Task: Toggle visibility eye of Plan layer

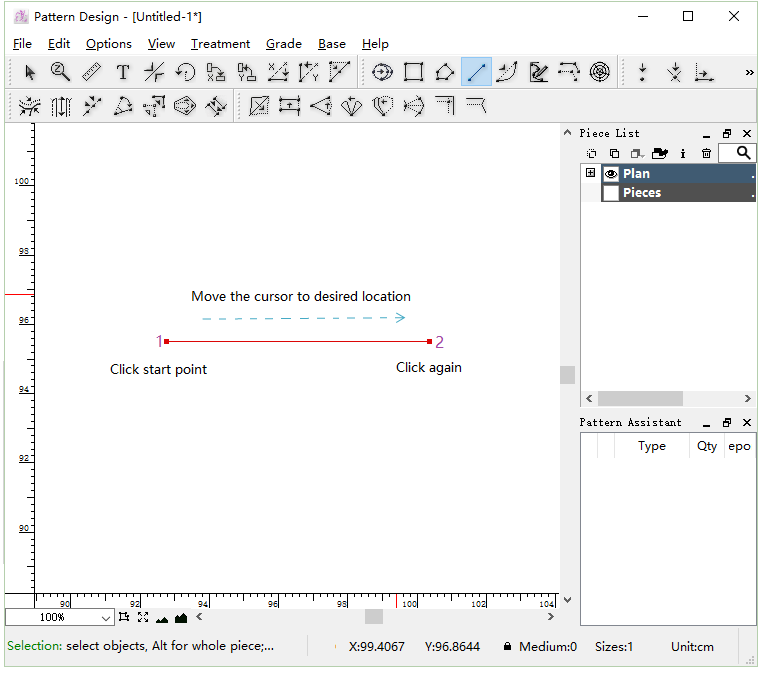Action: (x=610, y=174)
